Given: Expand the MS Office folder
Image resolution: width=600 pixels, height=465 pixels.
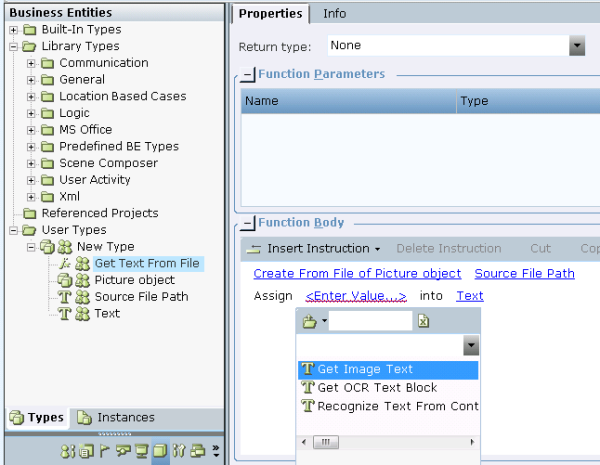Looking at the screenshot, I should click(x=31, y=130).
